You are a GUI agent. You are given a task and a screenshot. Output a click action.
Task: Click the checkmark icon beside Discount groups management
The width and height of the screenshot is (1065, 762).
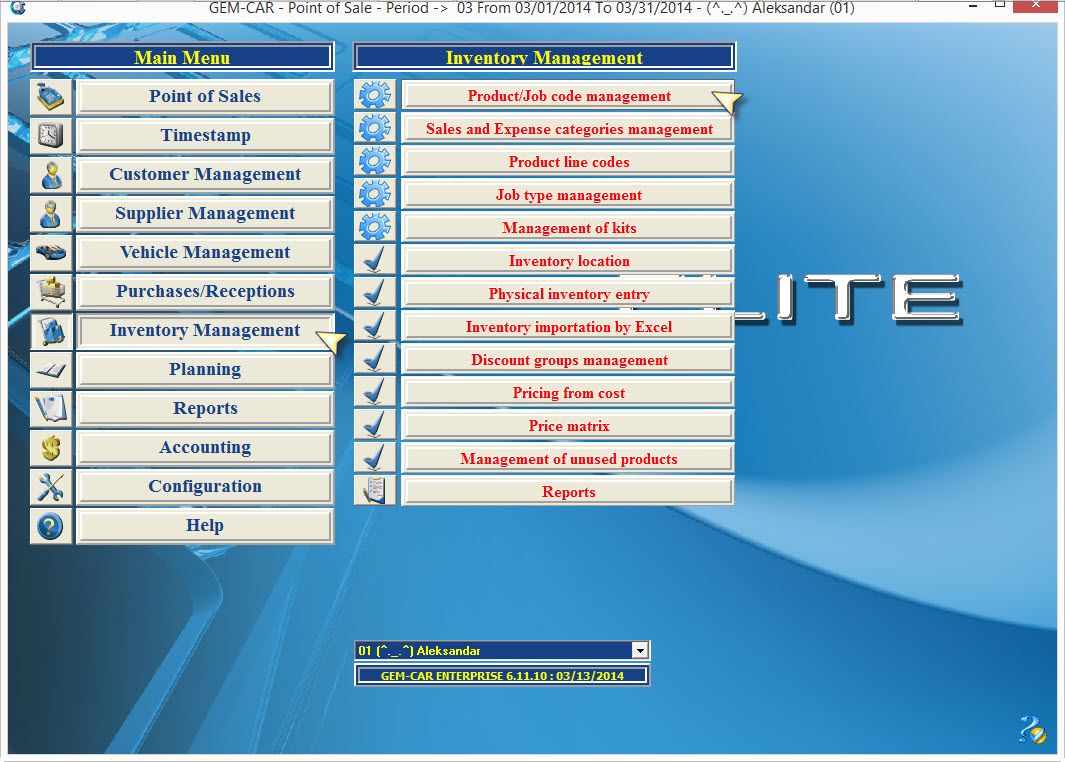pos(375,359)
